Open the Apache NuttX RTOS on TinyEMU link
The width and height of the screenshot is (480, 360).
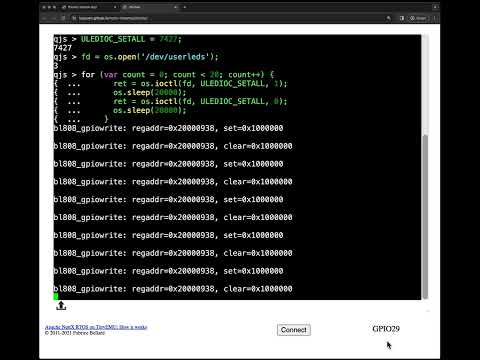(96, 327)
